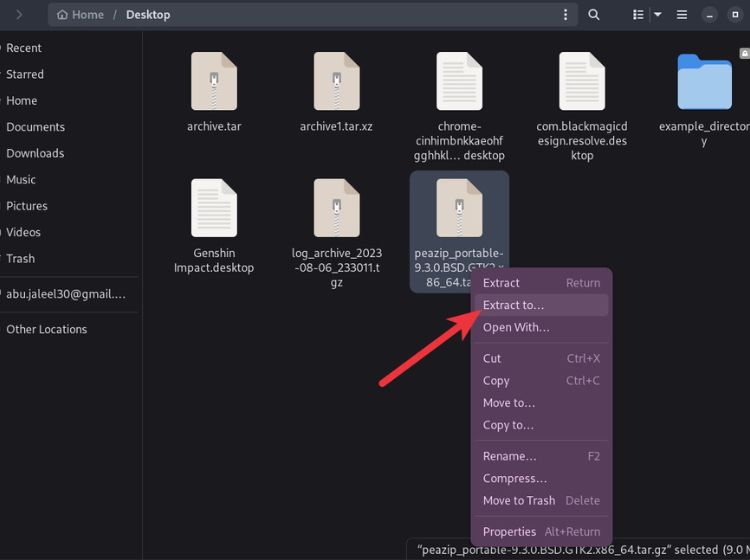Go forward with the navigation arrow
Viewport: 750px width, 560px height.
(x=19, y=15)
